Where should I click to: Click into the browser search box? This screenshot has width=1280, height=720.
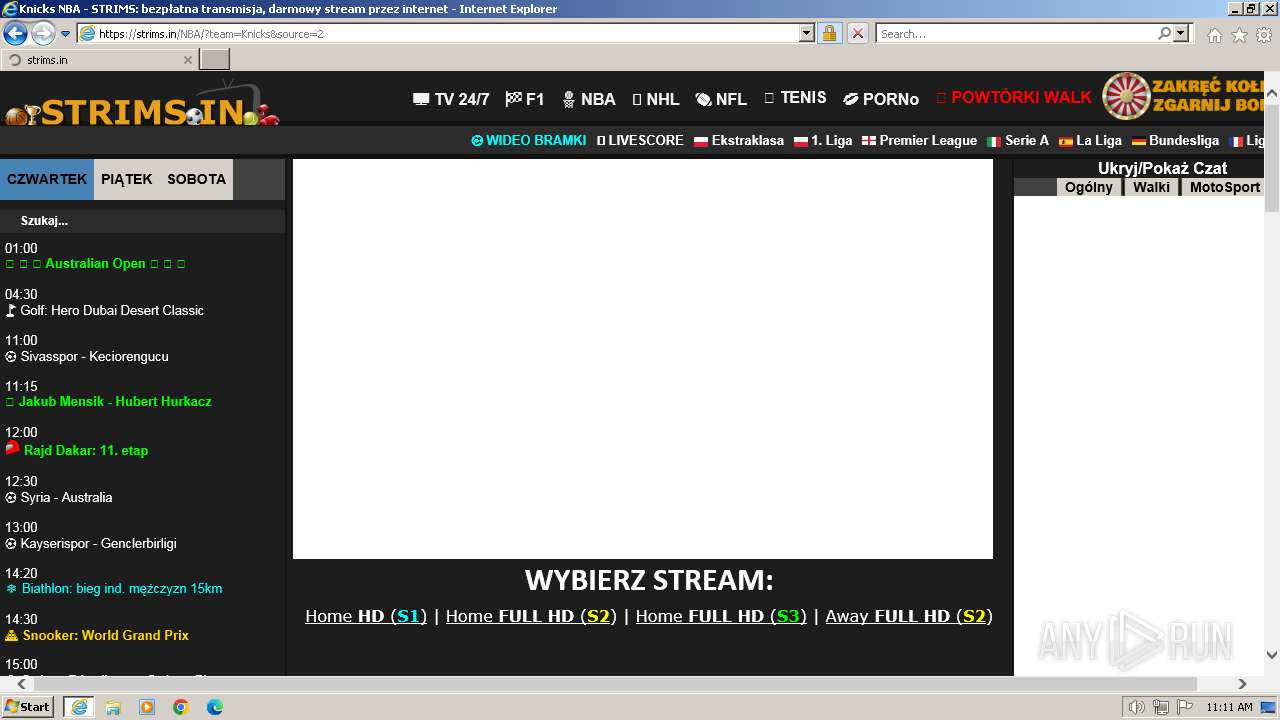[1015, 34]
